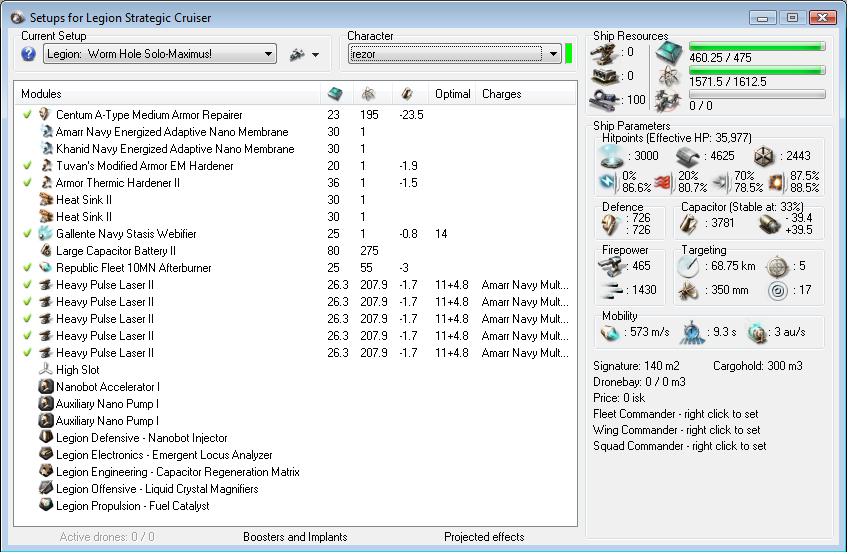Click the Dronebay: 0 / 0 m3 text

coord(639,382)
